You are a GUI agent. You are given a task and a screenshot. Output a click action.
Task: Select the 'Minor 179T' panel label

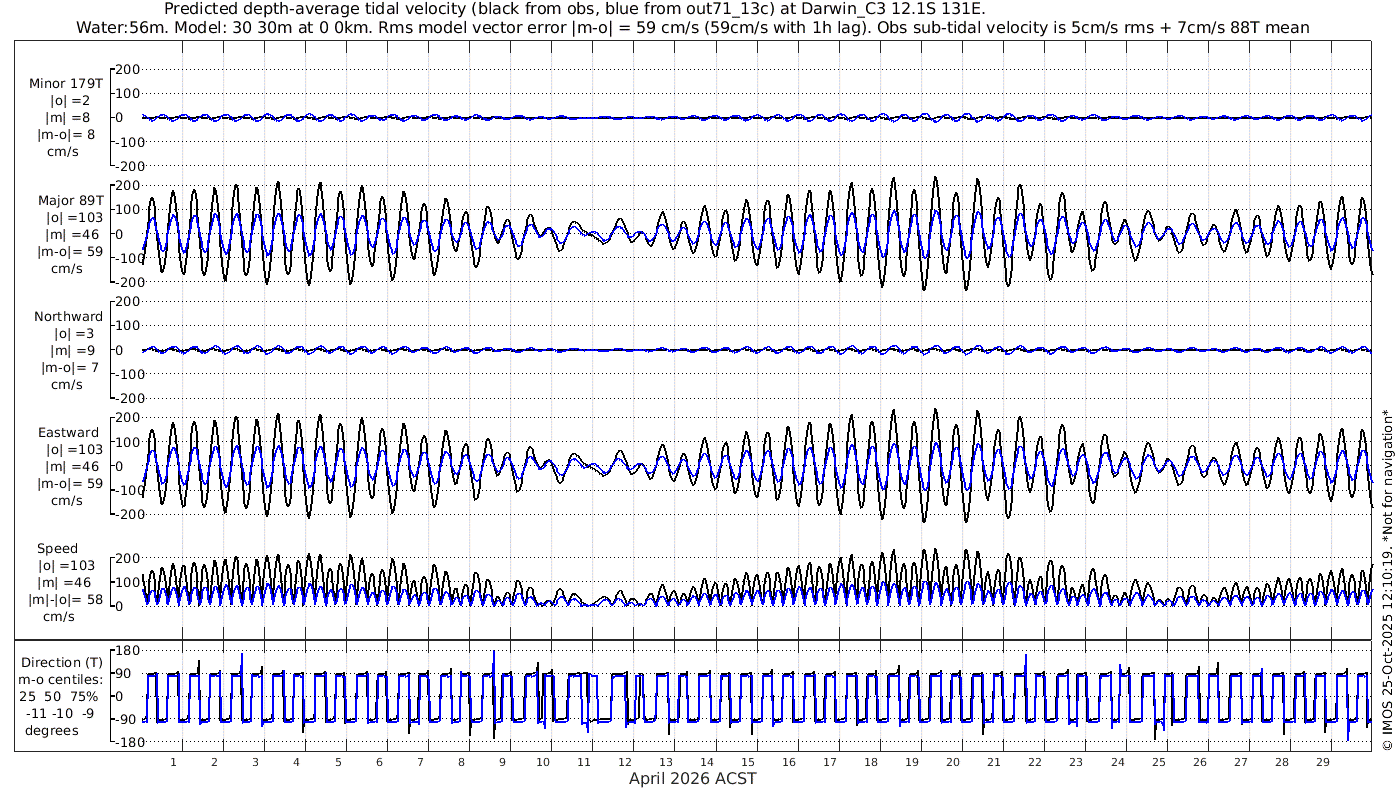coord(66,84)
